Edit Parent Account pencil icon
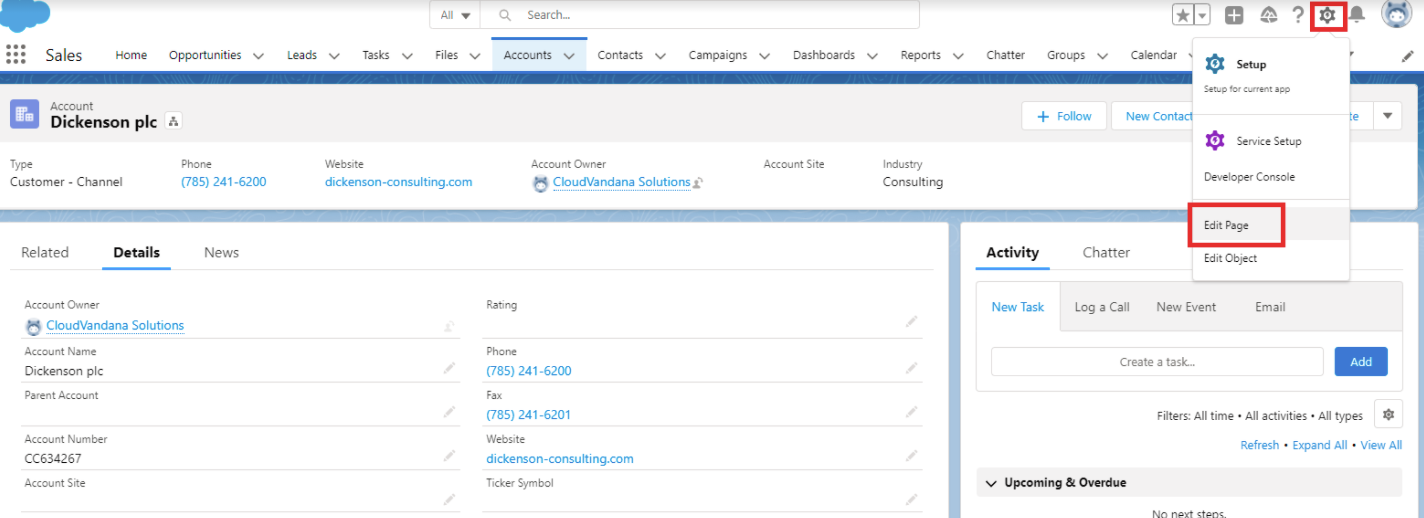1424x518 pixels. (450, 411)
